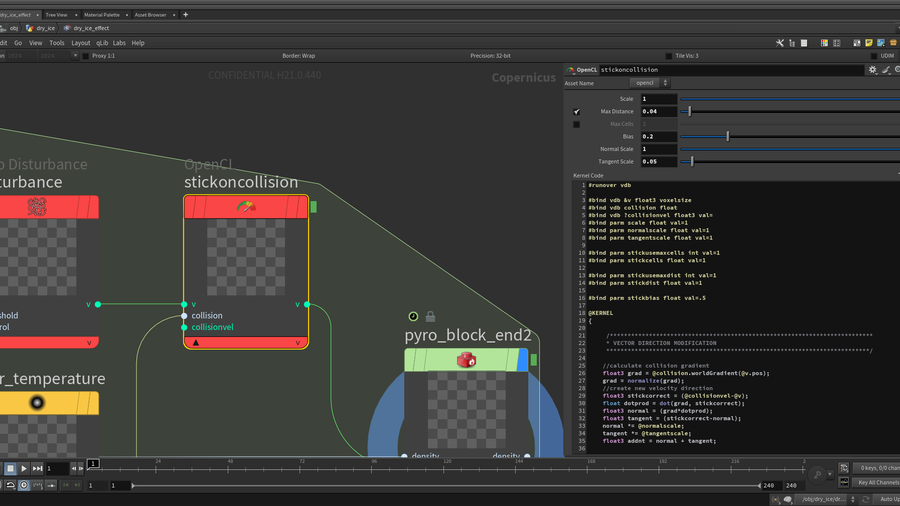
Task: Open the Labs menu
Action: coord(119,43)
